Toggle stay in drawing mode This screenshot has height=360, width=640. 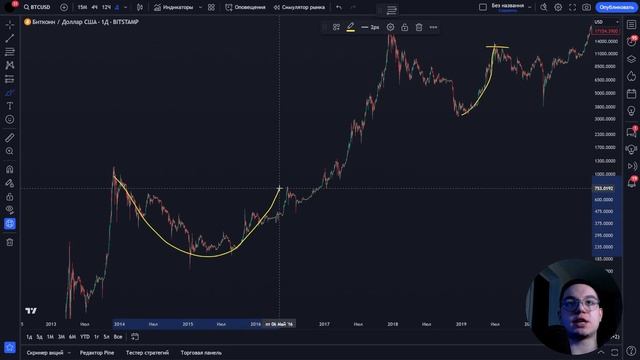click(10, 183)
